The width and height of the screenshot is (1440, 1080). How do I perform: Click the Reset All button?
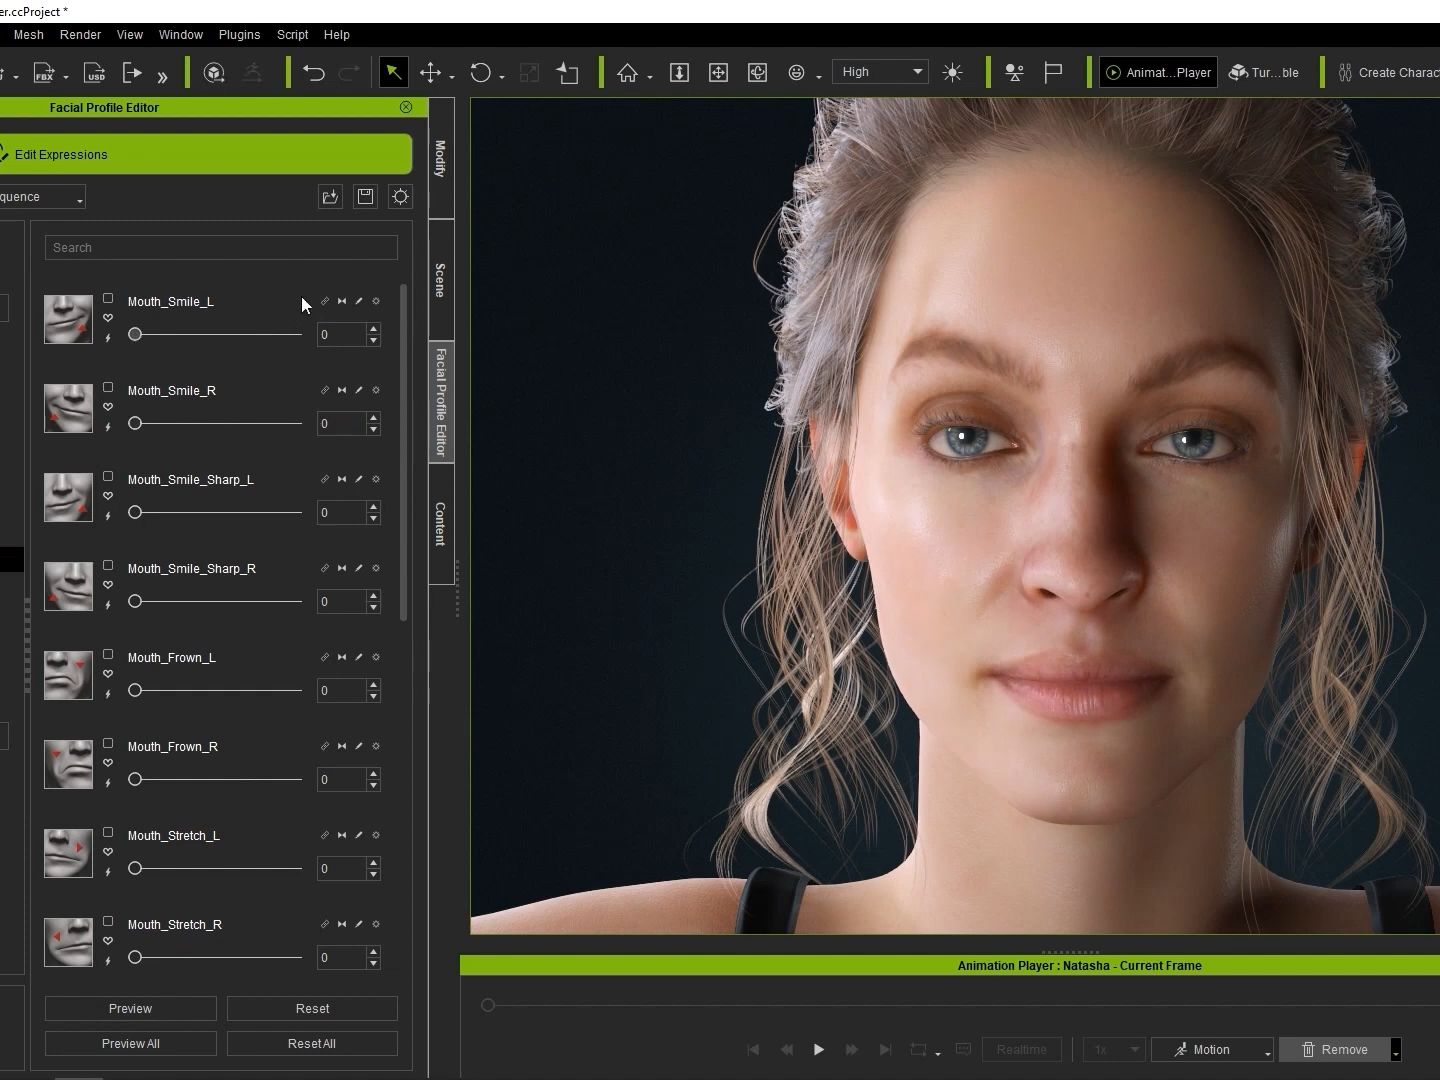tap(312, 1044)
